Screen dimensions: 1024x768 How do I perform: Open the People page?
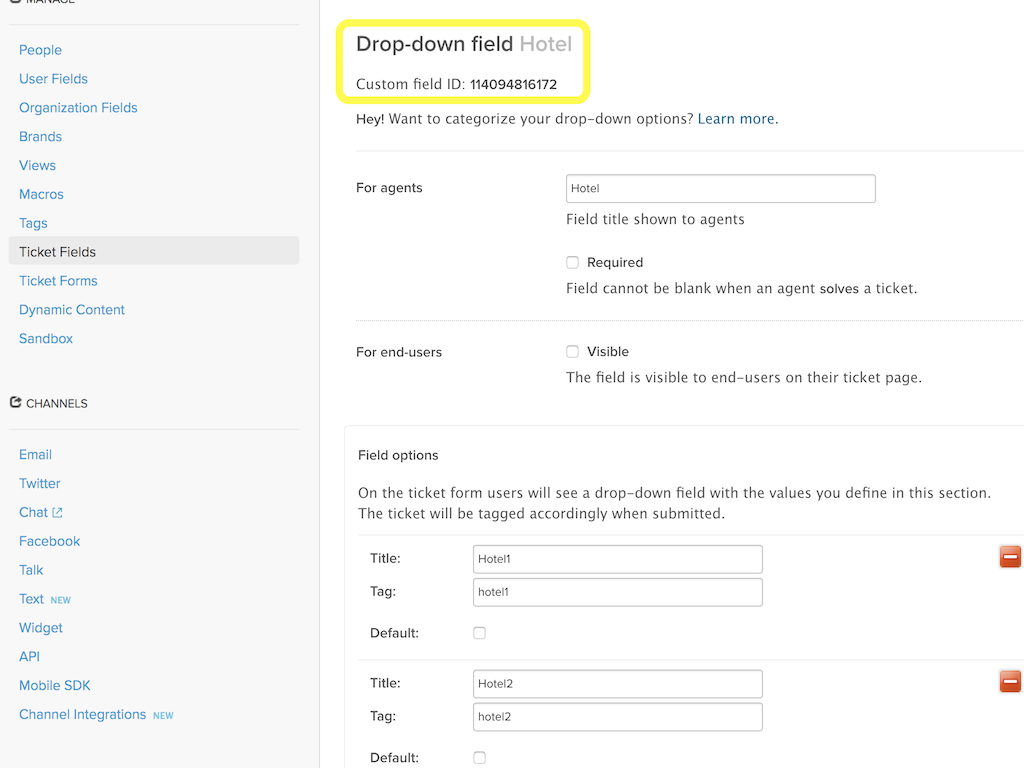point(40,50)
